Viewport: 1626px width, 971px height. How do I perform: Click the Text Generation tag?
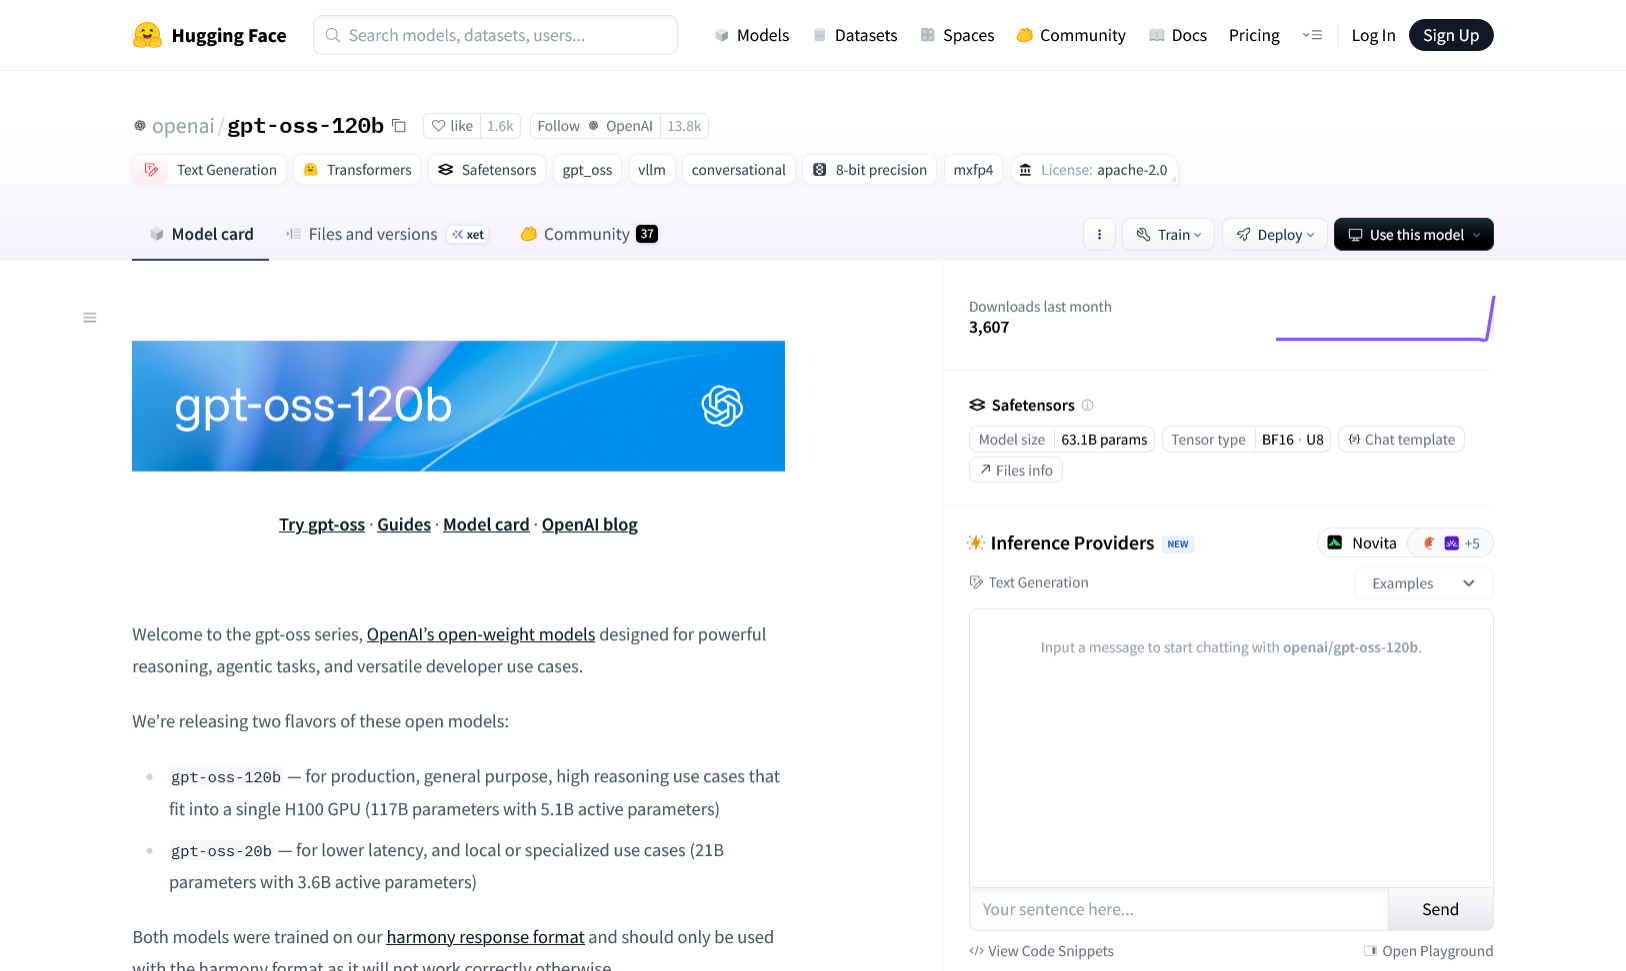(210, 170)
